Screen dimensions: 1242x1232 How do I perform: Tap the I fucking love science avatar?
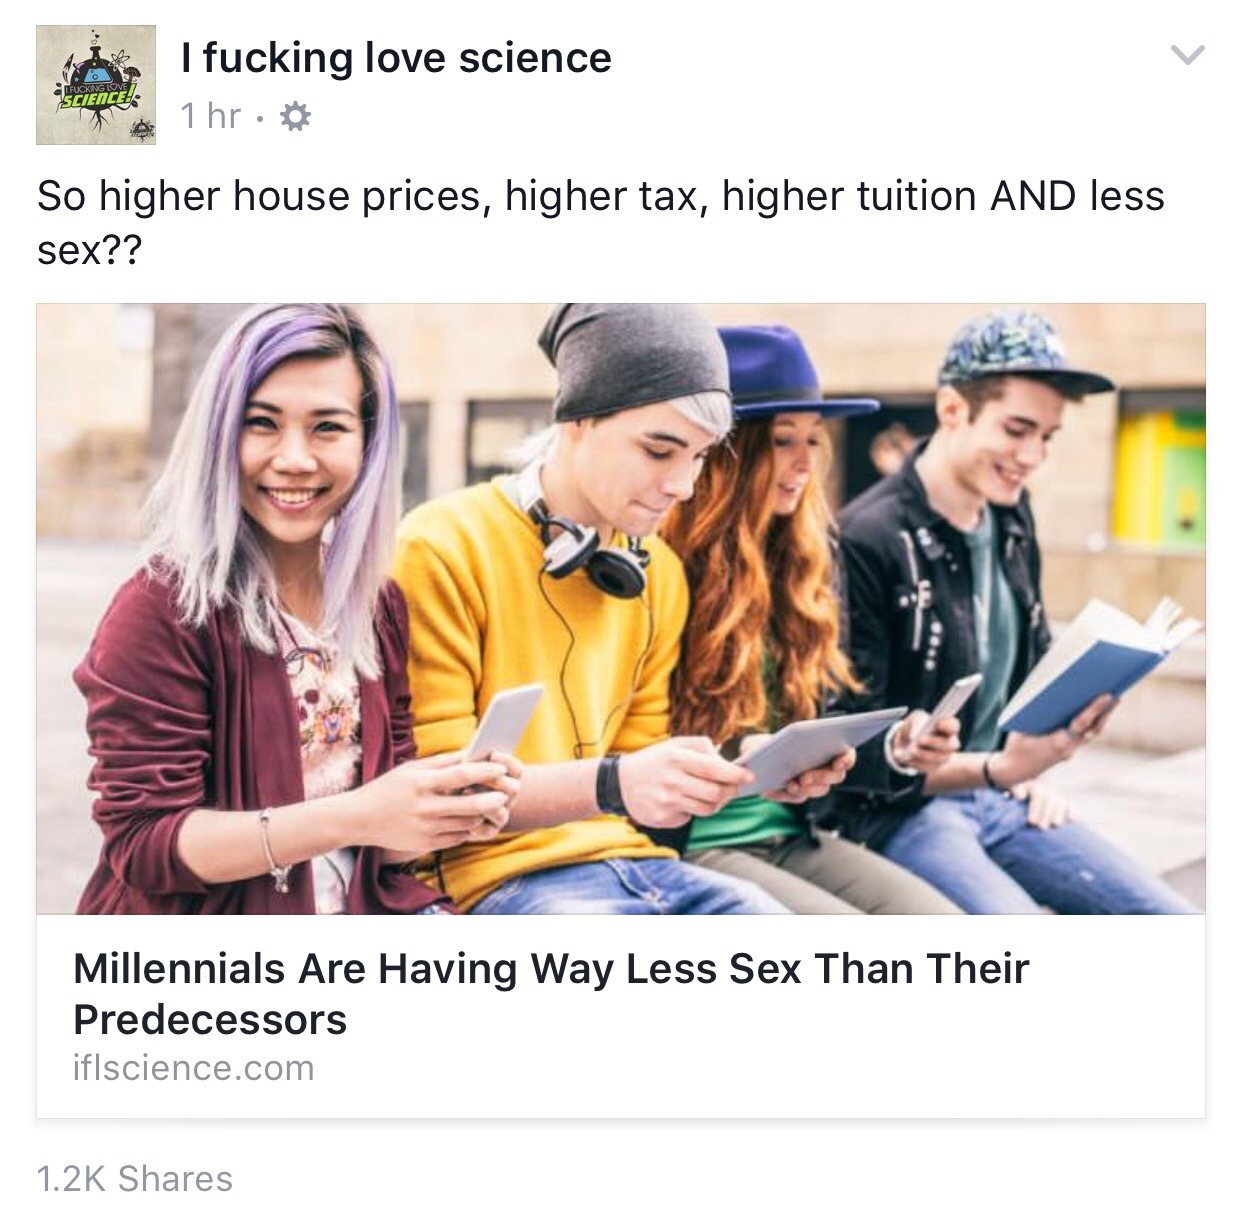coord(96,85)
